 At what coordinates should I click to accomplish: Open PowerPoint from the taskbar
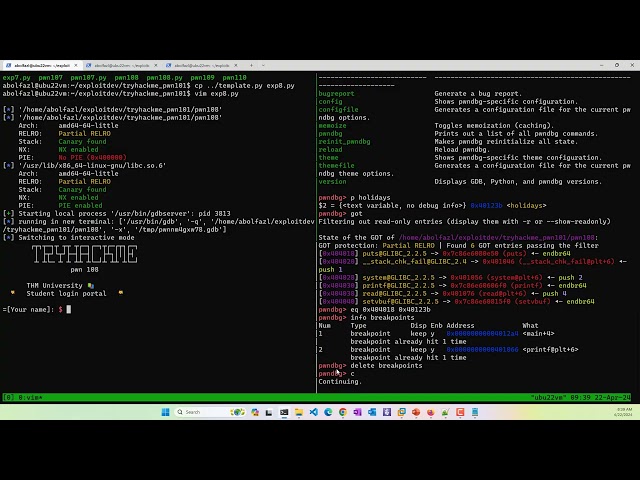point(416,412)
